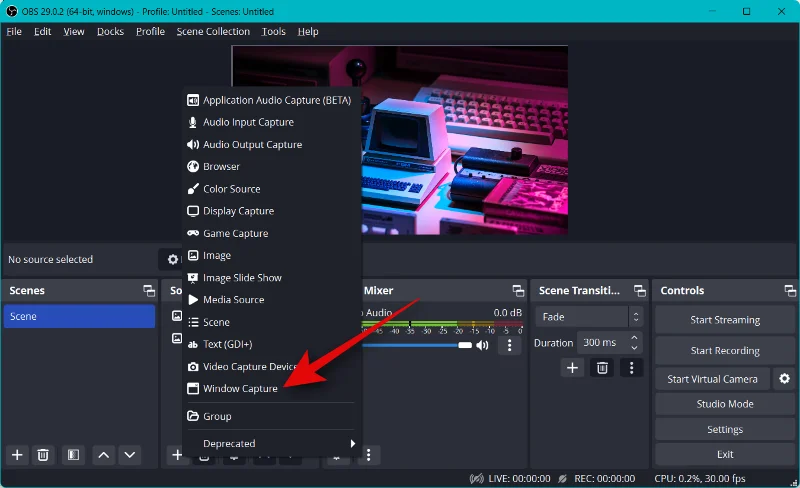
Task: Open scene filters in the Scenes toolbar
Action: tap(73, 455)
